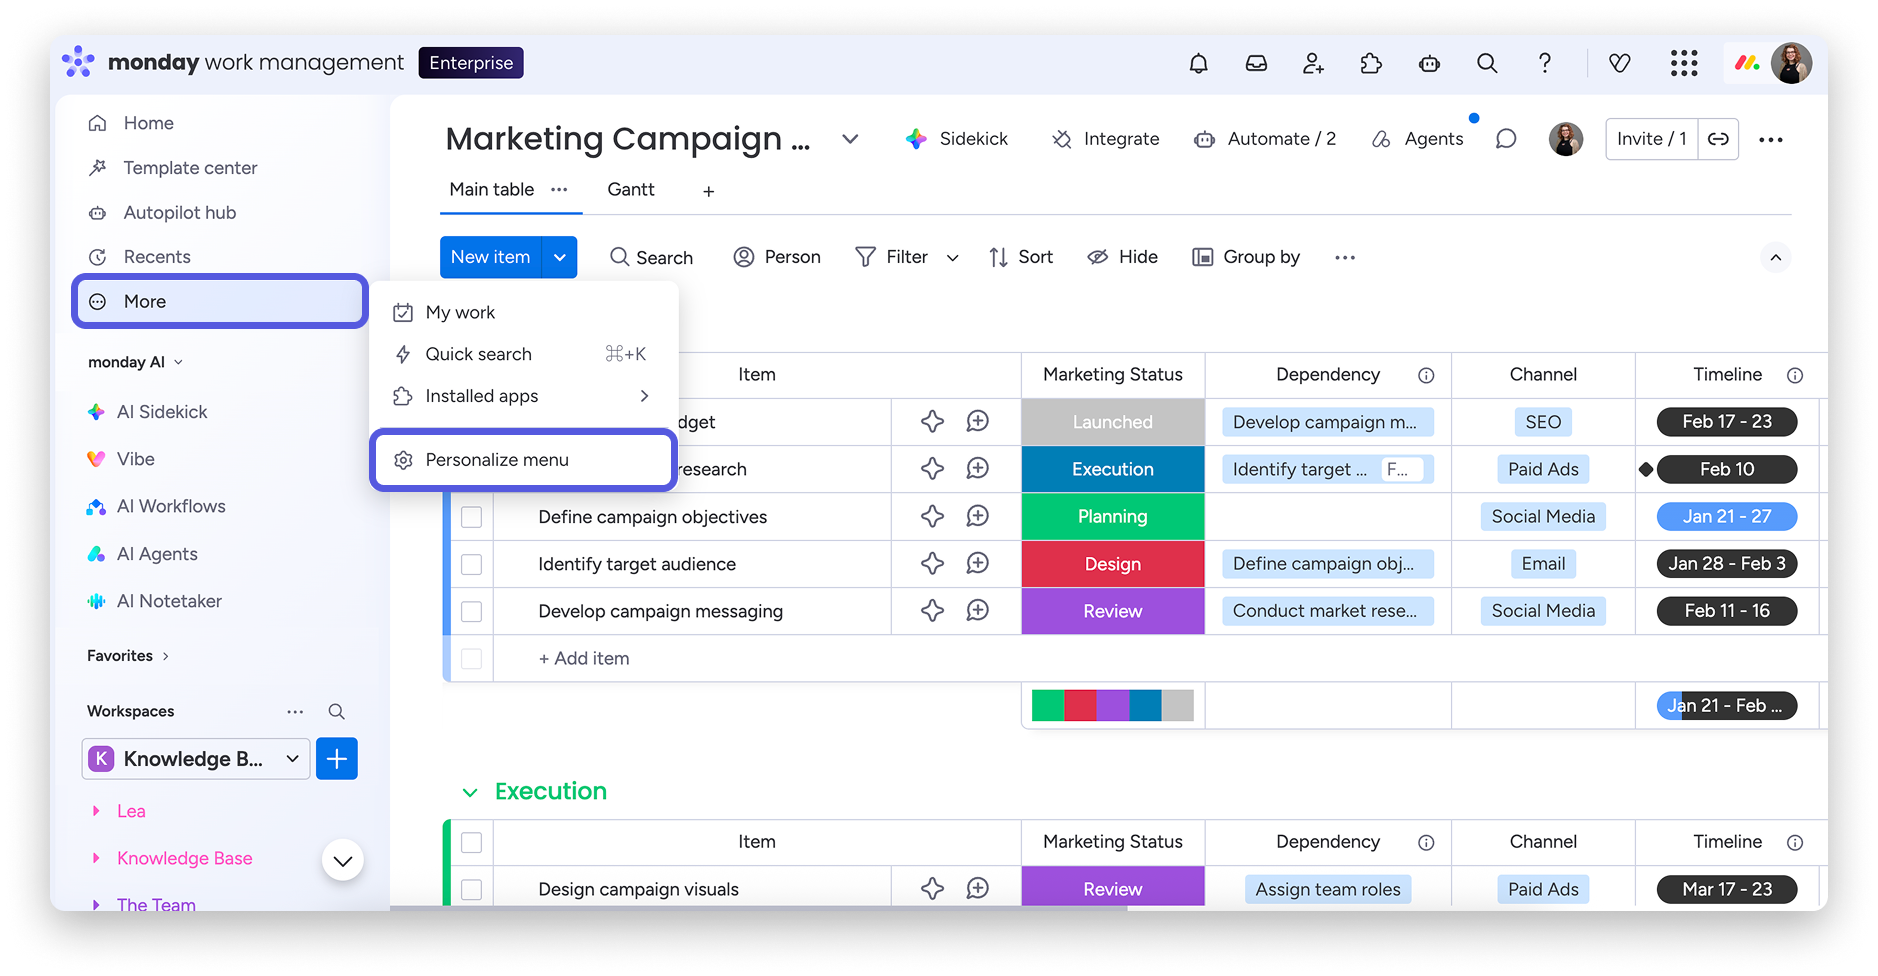Tick the Execution group header checkbox

pyautogui.click(x=471, y=843)
